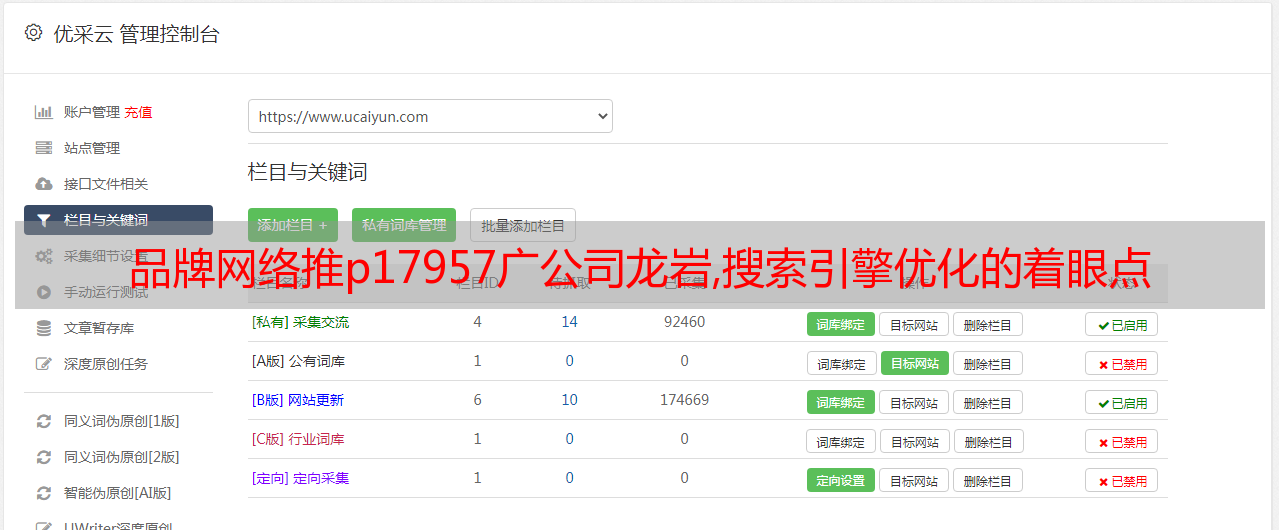Click the refresh icon for 同义词伪原创[2版]

(43, 457)
